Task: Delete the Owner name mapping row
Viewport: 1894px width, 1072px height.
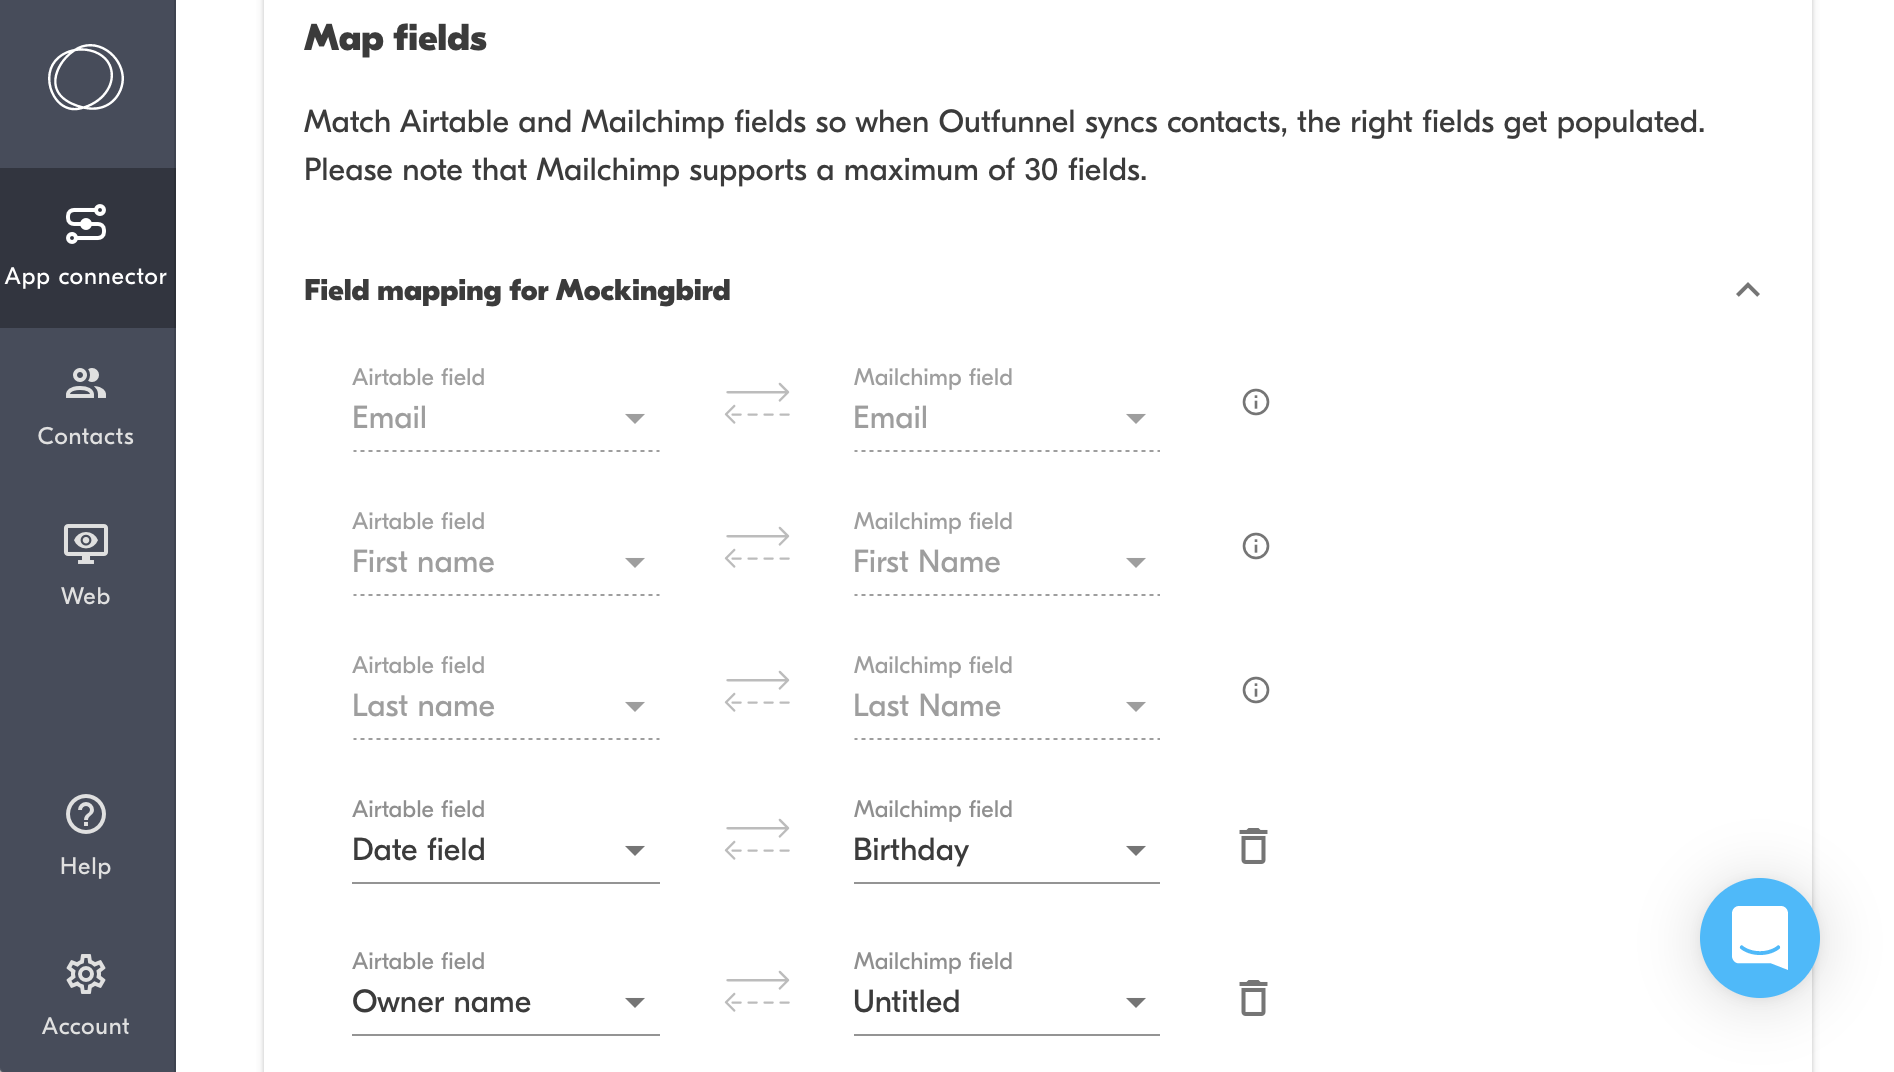Action: tap(1253, 998)
